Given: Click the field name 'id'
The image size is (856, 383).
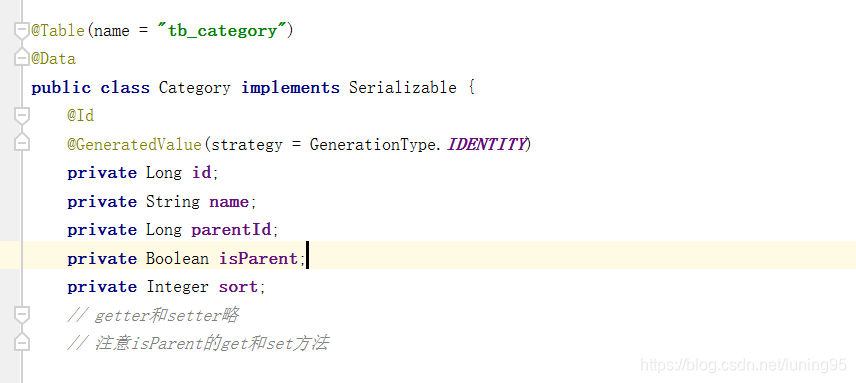Looking at the screenshot, I should click(x=201, y=173).
